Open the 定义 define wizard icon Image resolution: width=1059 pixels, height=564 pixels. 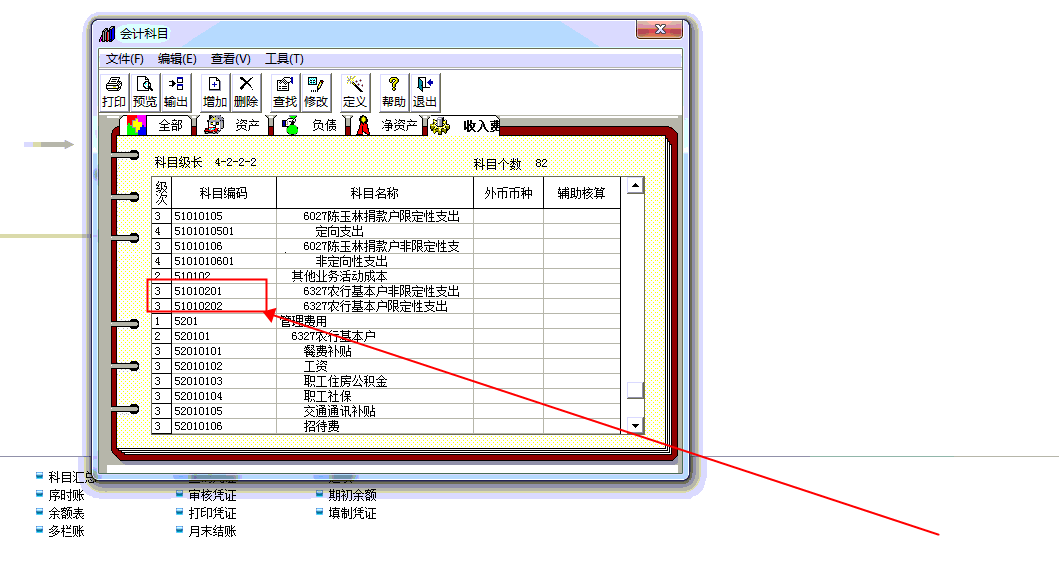tap(355, 92)
